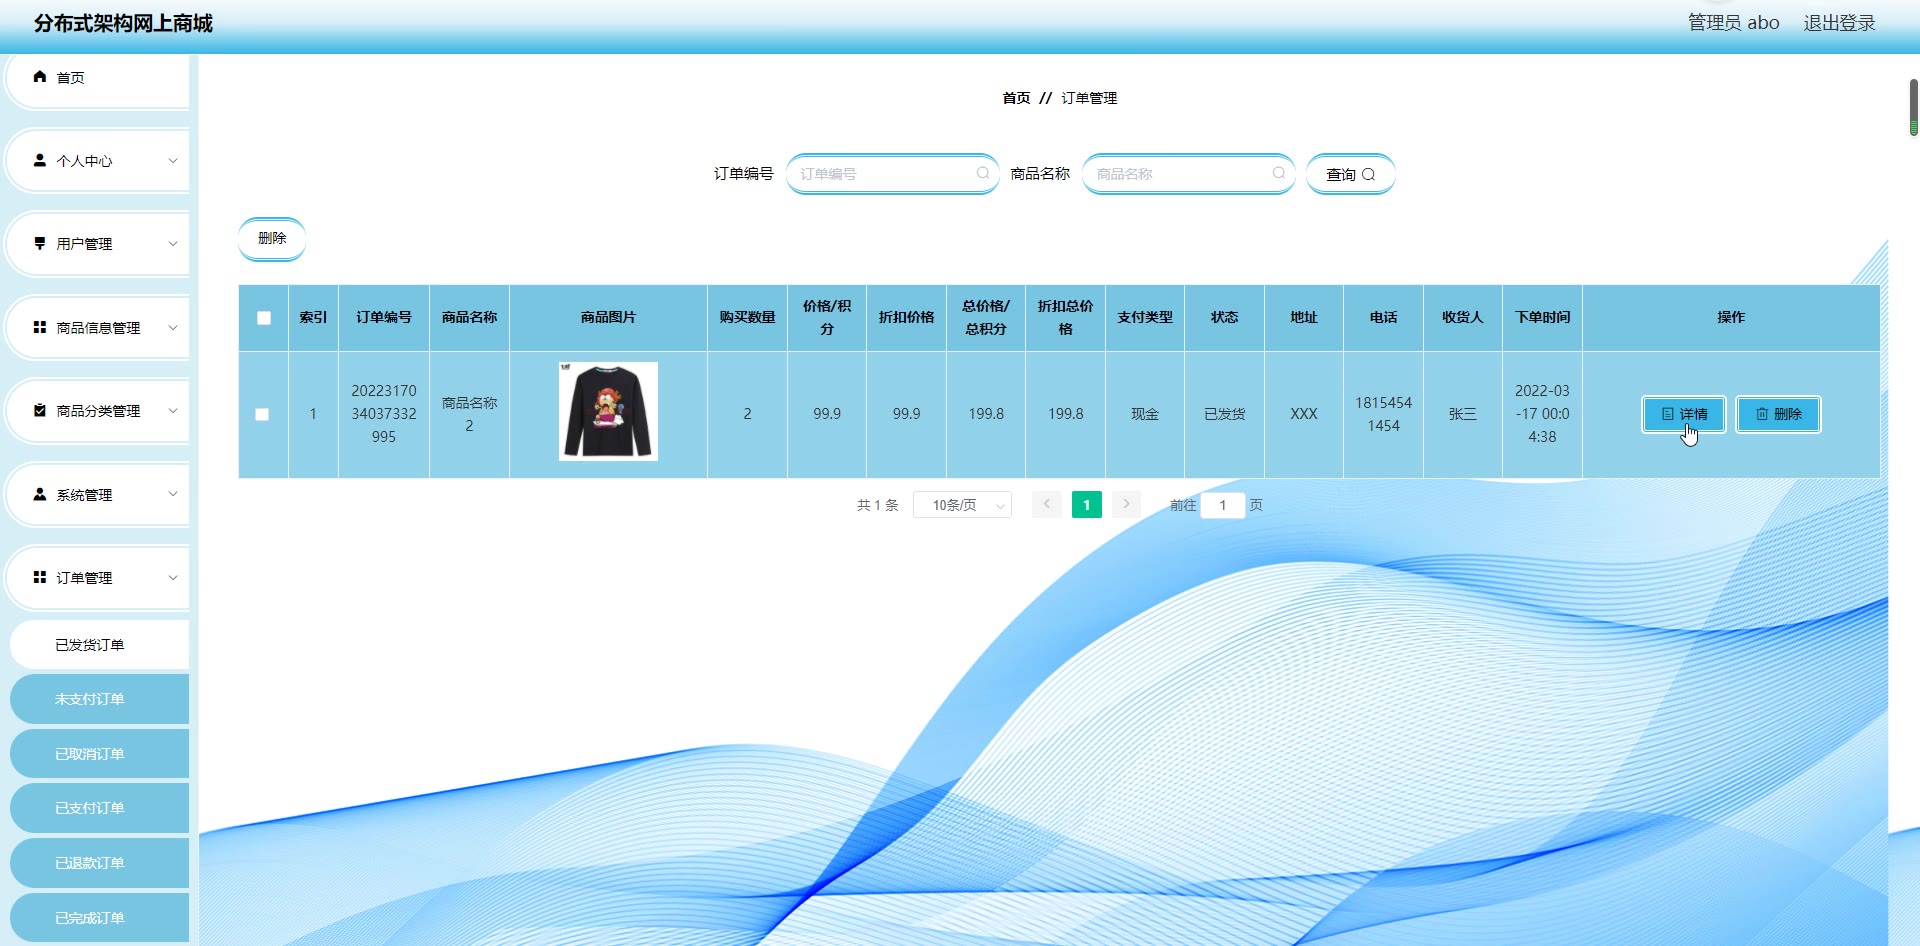Click the 收货人 column header
Screen dimensions: 1920x946
point(1462,317)
